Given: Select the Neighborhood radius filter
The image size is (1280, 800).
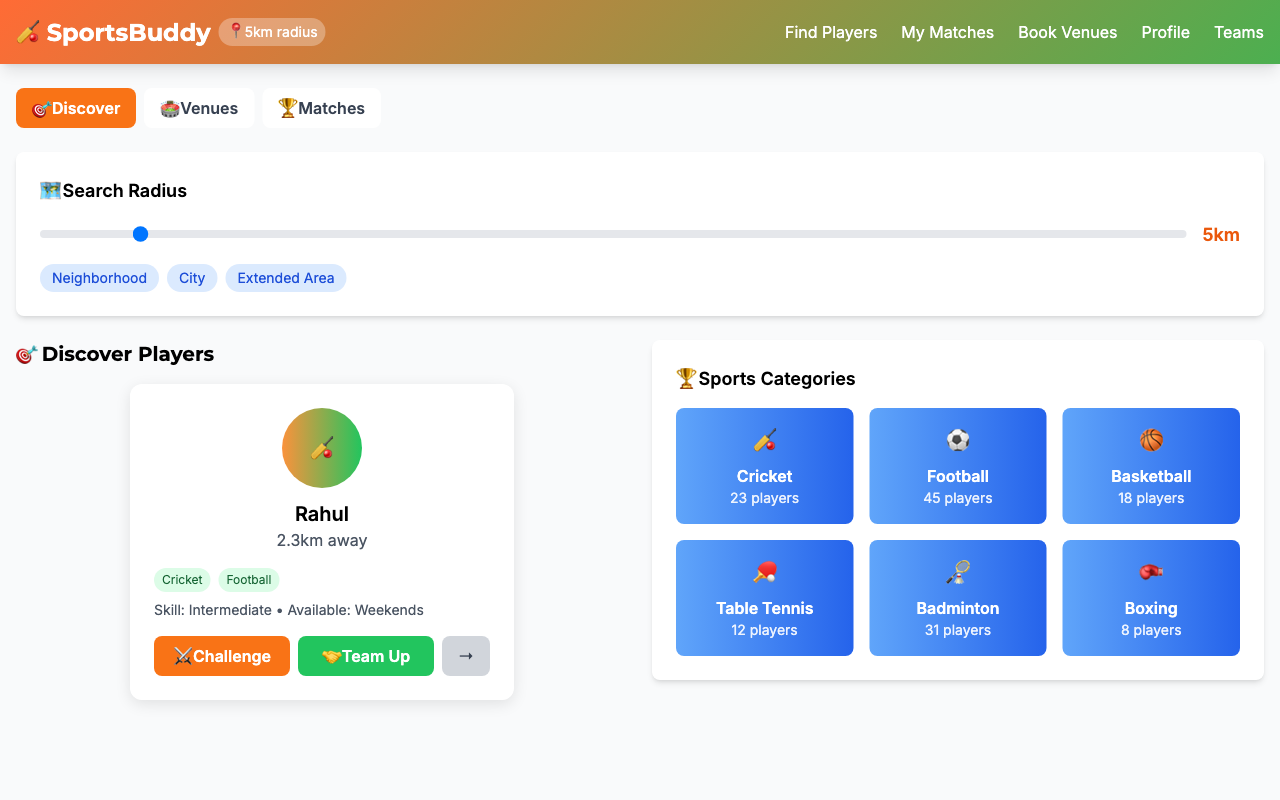Looking at the screenshot, I should tap(99, 278).
